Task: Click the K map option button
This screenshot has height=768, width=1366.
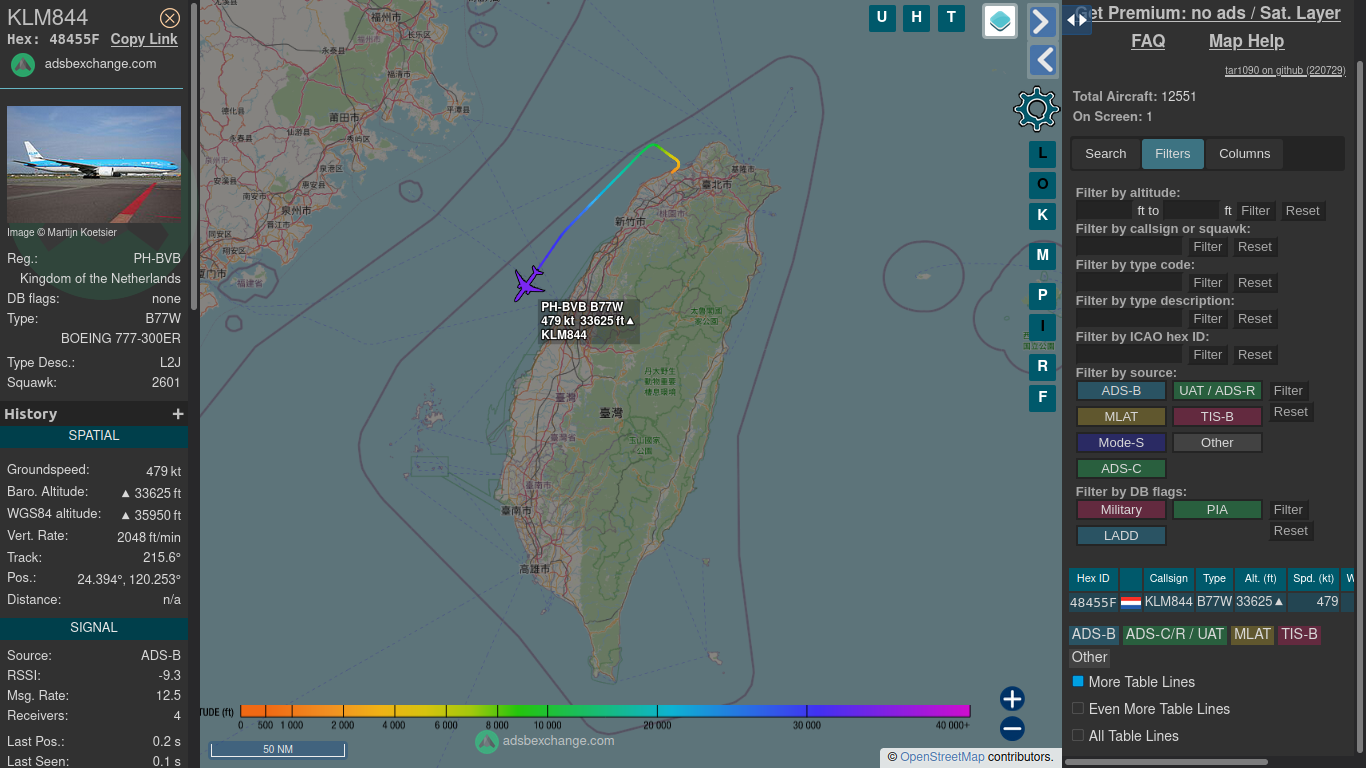Action: click(1042, 215)
